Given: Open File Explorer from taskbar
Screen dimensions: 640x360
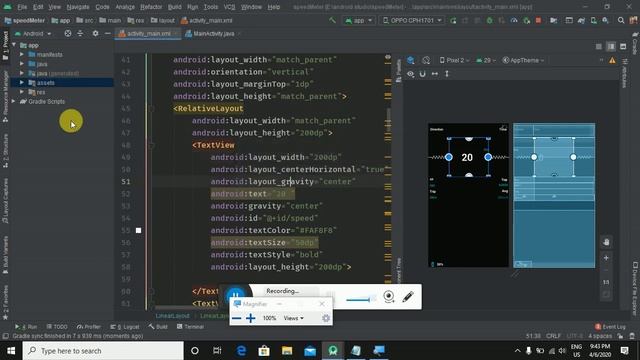Looking at the screenshot, I should tap(287, 351).
